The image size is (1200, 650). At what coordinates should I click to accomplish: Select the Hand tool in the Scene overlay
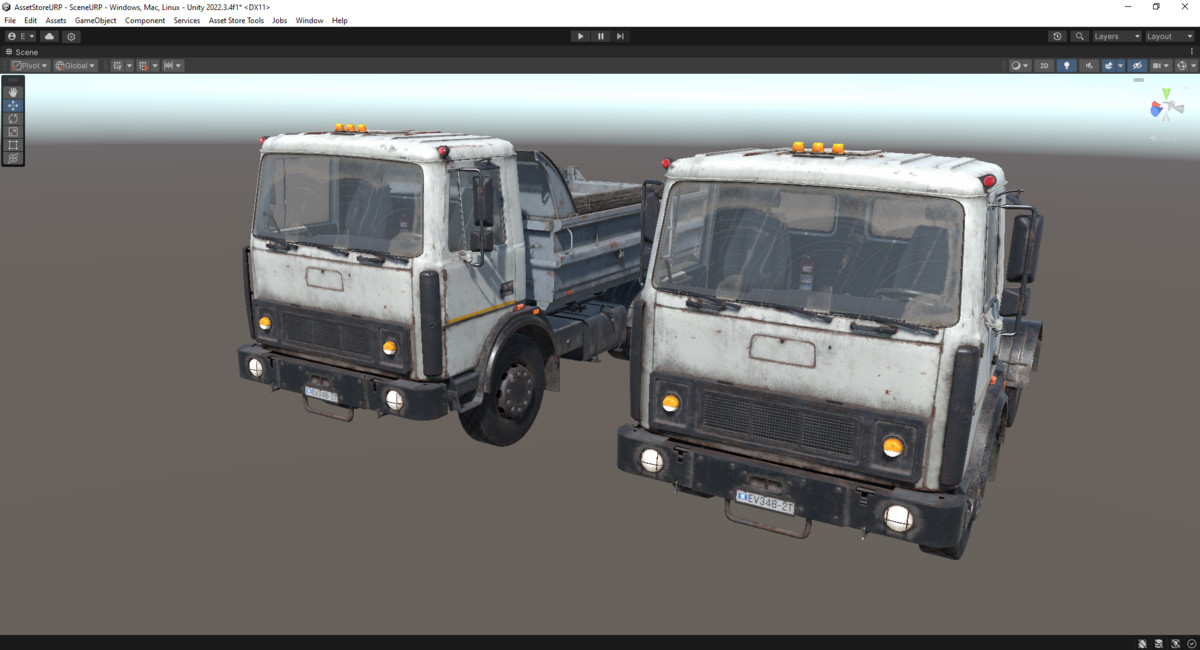coord(13,92)
